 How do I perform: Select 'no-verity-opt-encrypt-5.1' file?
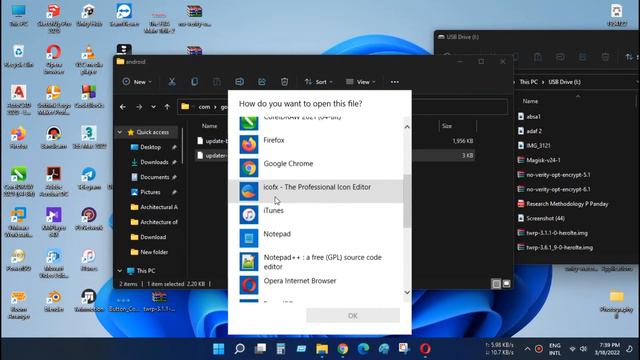pos(558,175)
